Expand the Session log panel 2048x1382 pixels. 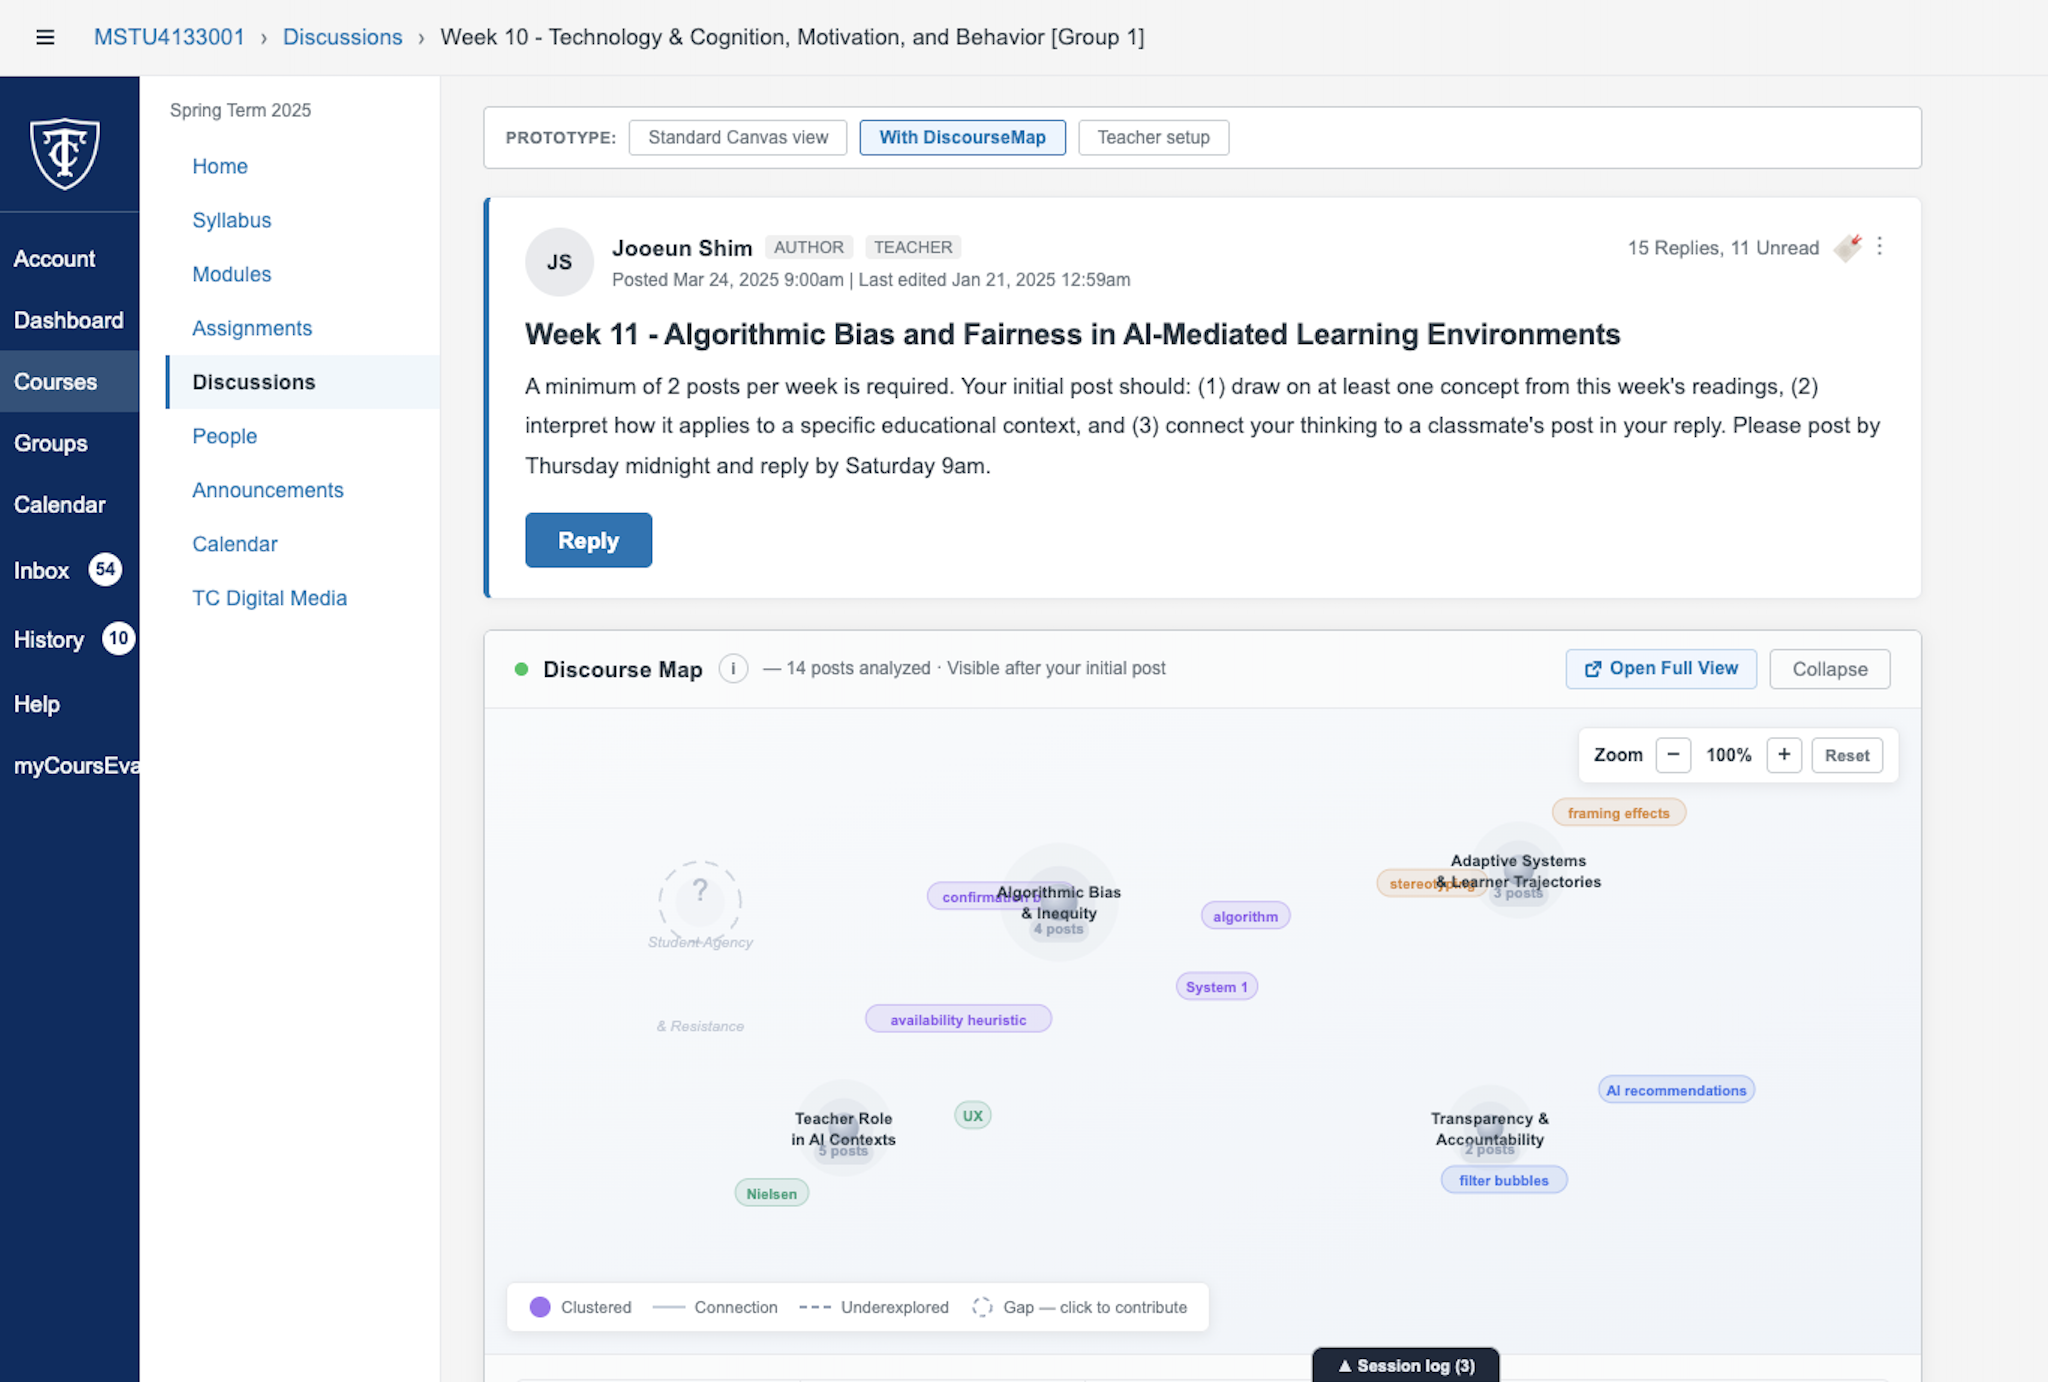click(x=1404, y=1365)
